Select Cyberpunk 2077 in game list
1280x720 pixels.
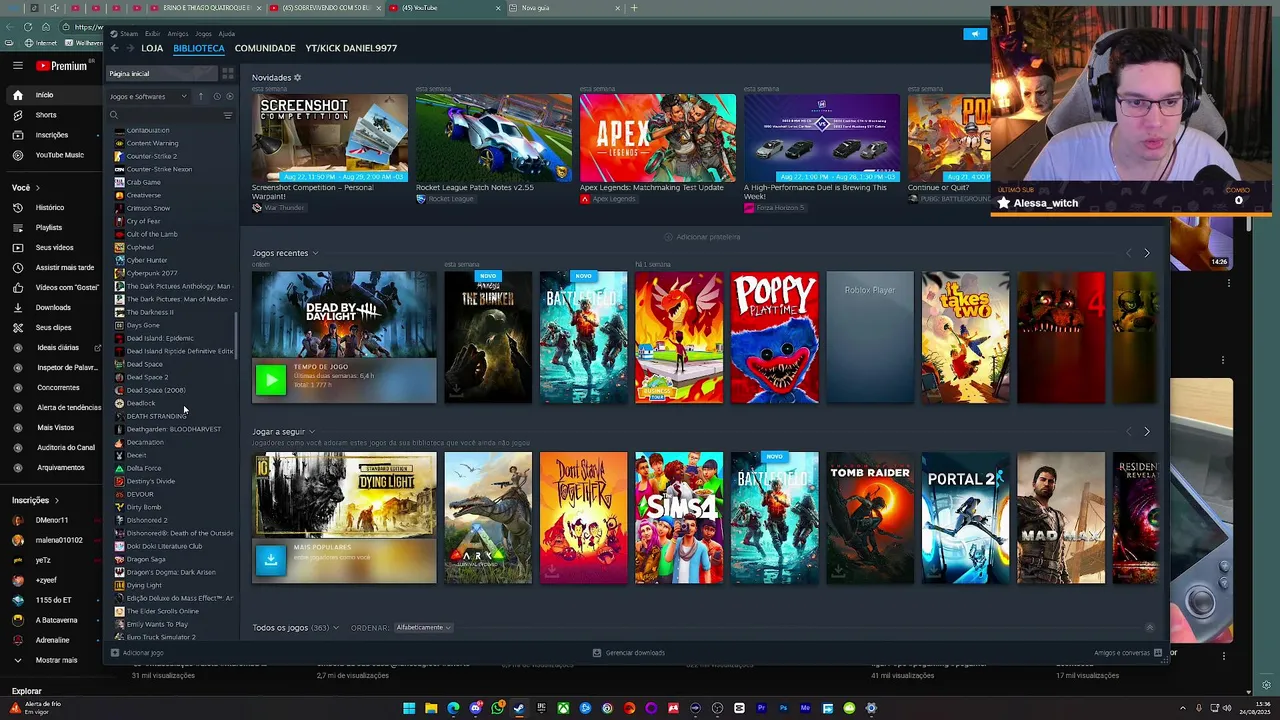pyautogui.click(x=152, y=273)
